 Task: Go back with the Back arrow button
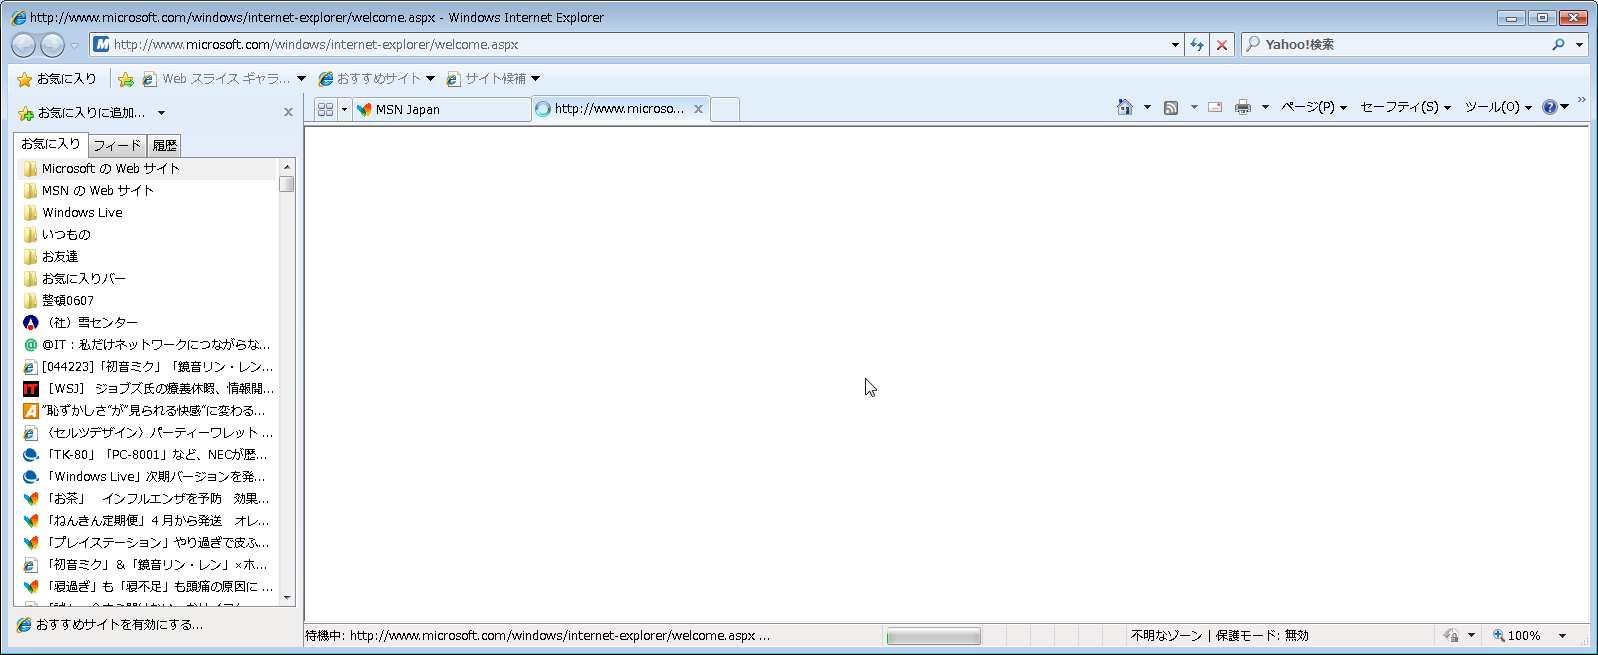click(23, 44)
